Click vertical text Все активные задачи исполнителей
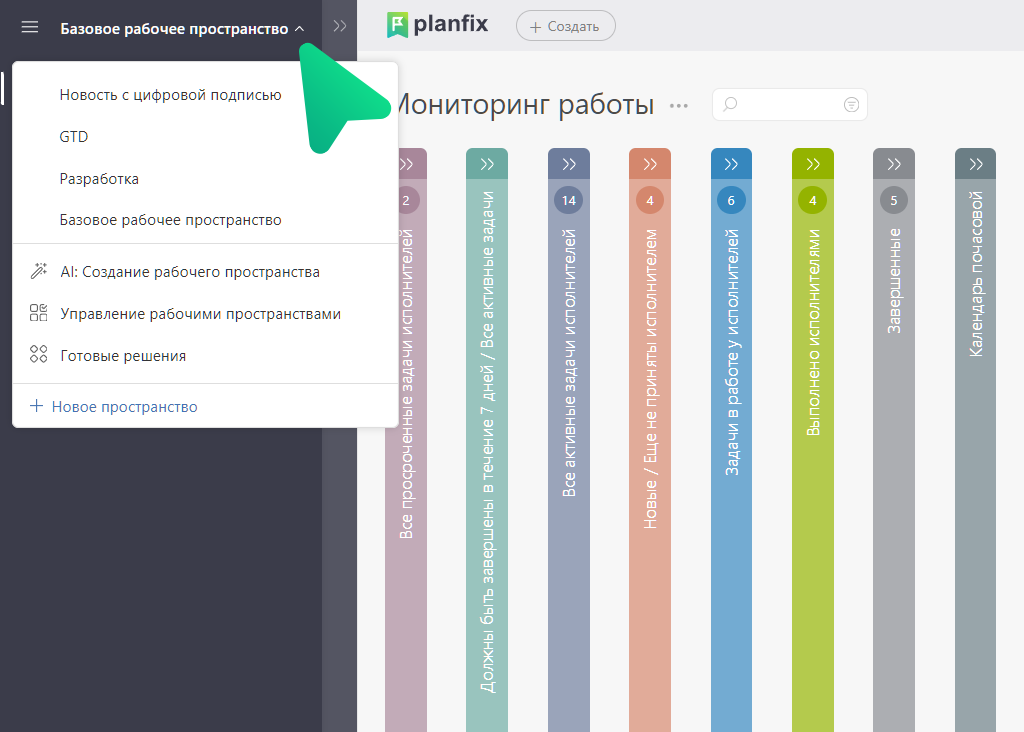 pos(569,362)
